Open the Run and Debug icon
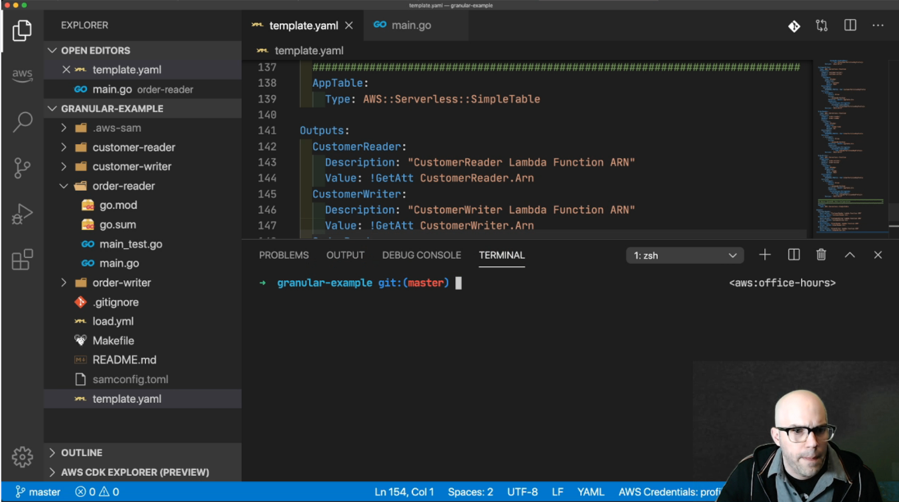Image resolution: width=899 pixels, height=502 pixels. (x=22, y=214)
